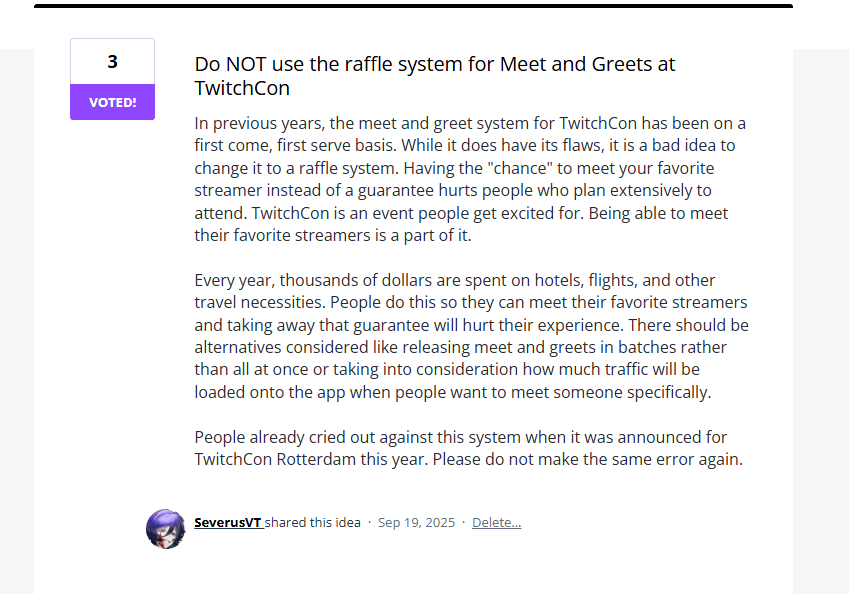Open the SeverusVT username link
This screenshot has height=594, width=849.
tap(228, 523)
